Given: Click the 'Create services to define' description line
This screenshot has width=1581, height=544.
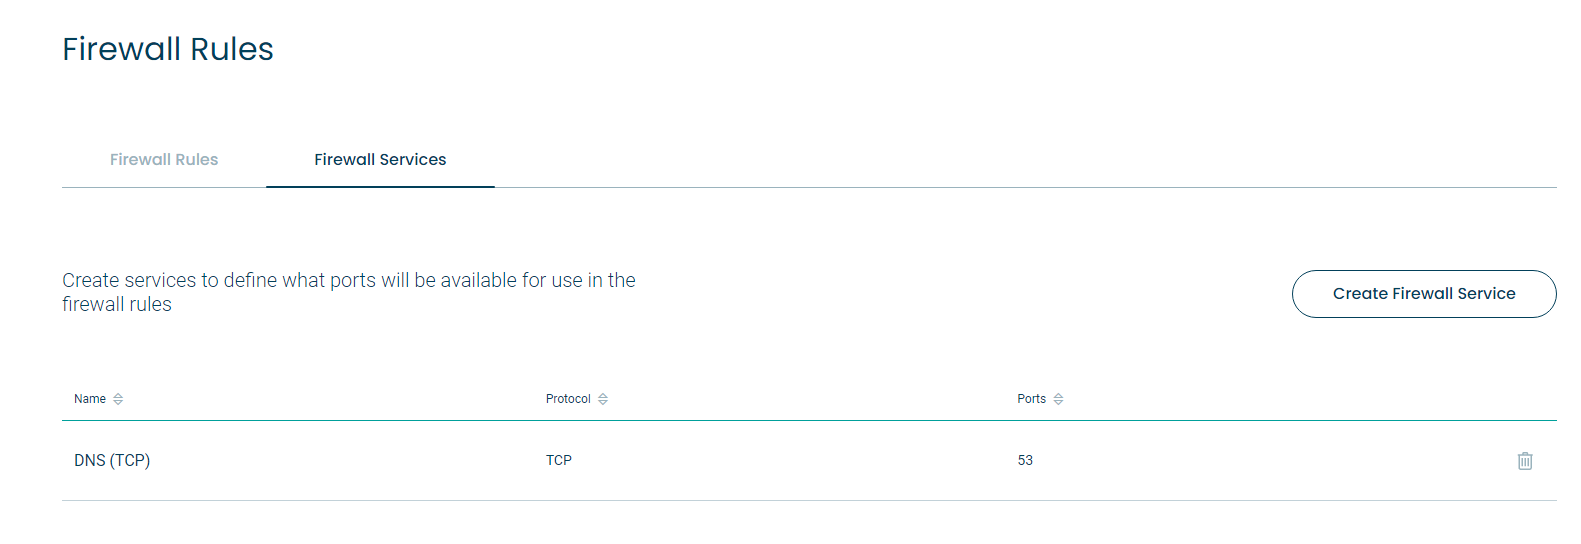Looking at the screenshot, I should point(349,280).
